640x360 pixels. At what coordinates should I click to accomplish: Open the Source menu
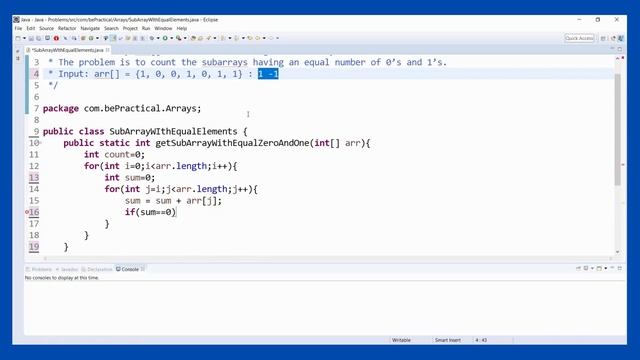coord(46,28)
